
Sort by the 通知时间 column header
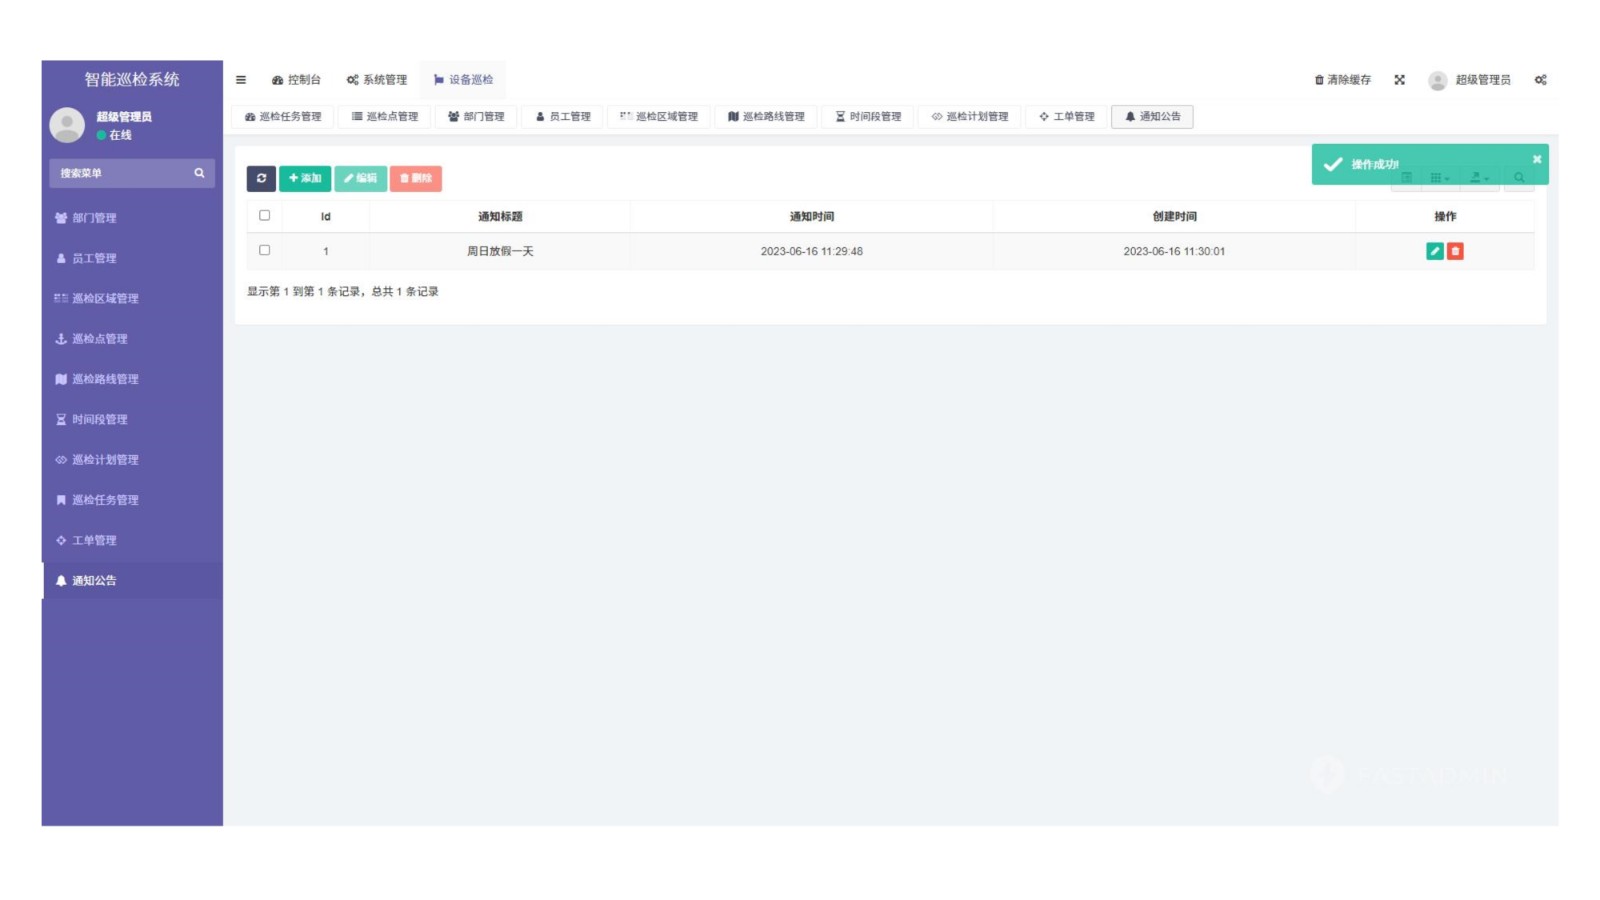click(x=812, y=216)
